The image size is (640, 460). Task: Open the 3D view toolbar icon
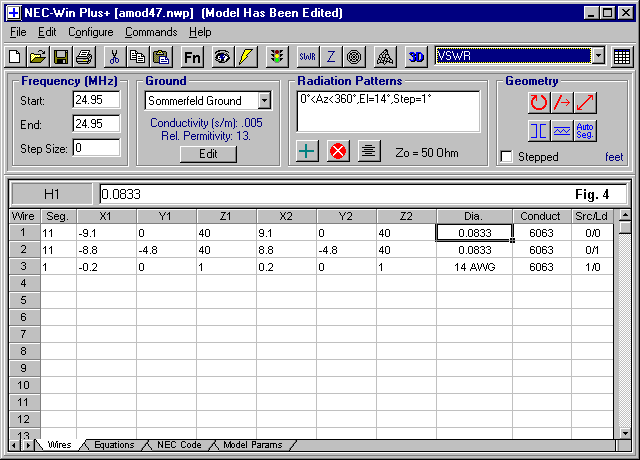417,57
